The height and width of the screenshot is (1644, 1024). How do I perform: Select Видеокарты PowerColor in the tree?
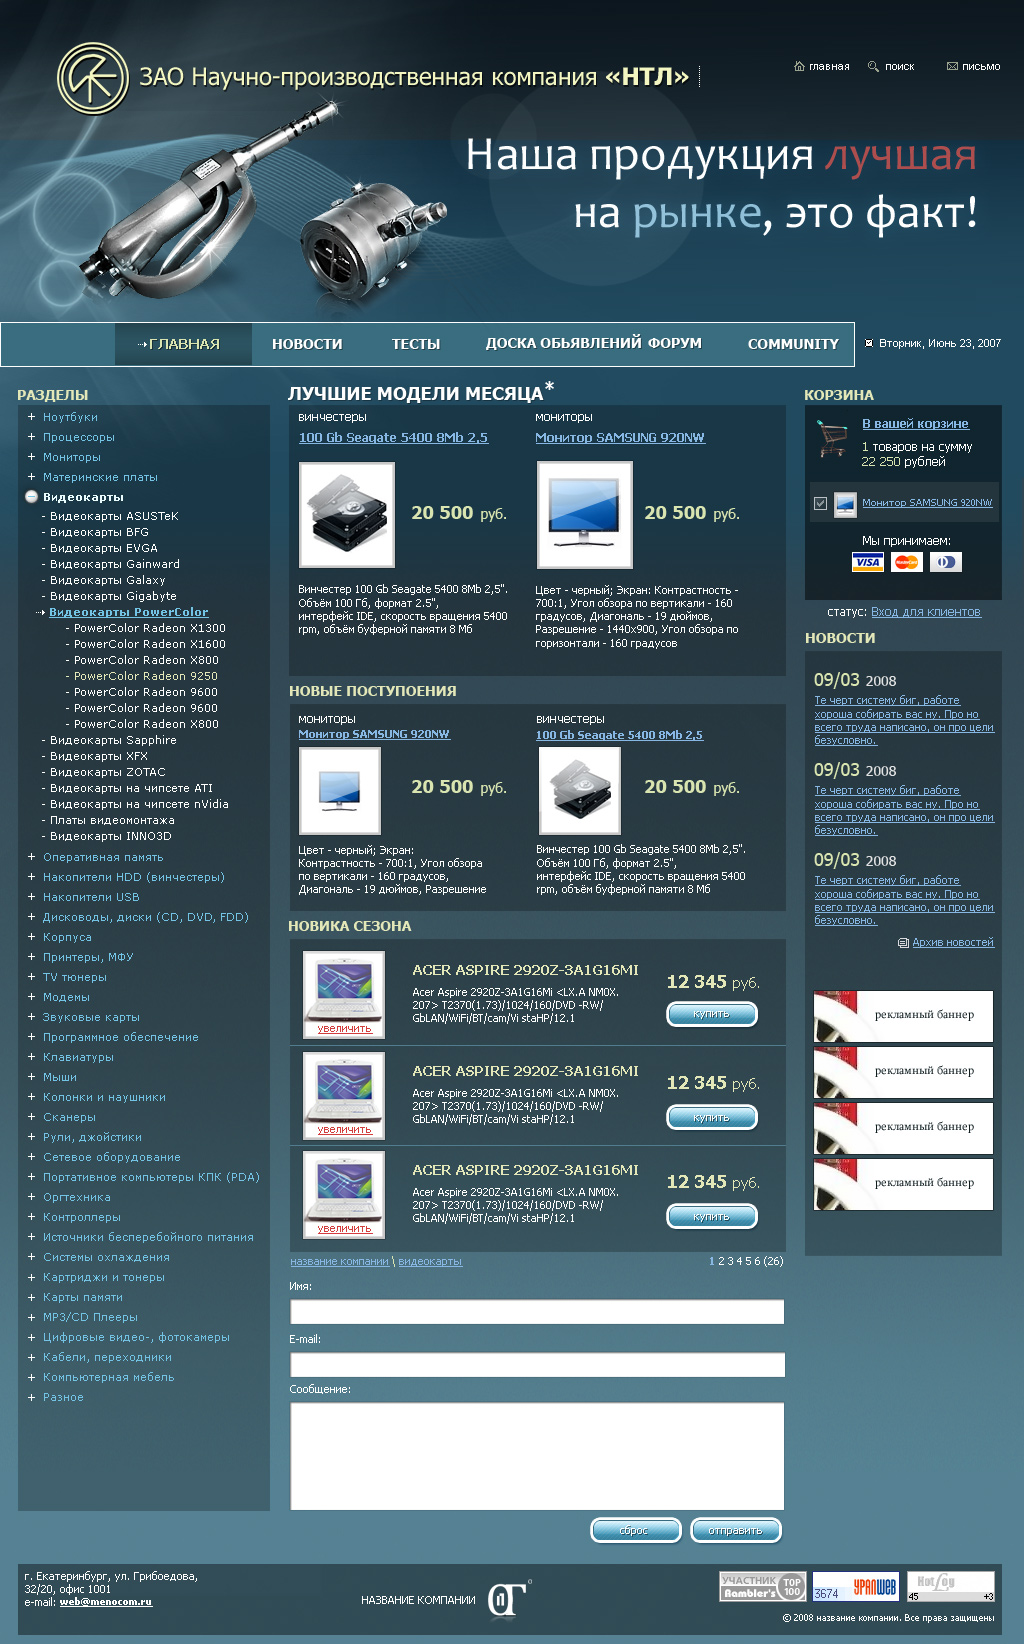(129, 612)
